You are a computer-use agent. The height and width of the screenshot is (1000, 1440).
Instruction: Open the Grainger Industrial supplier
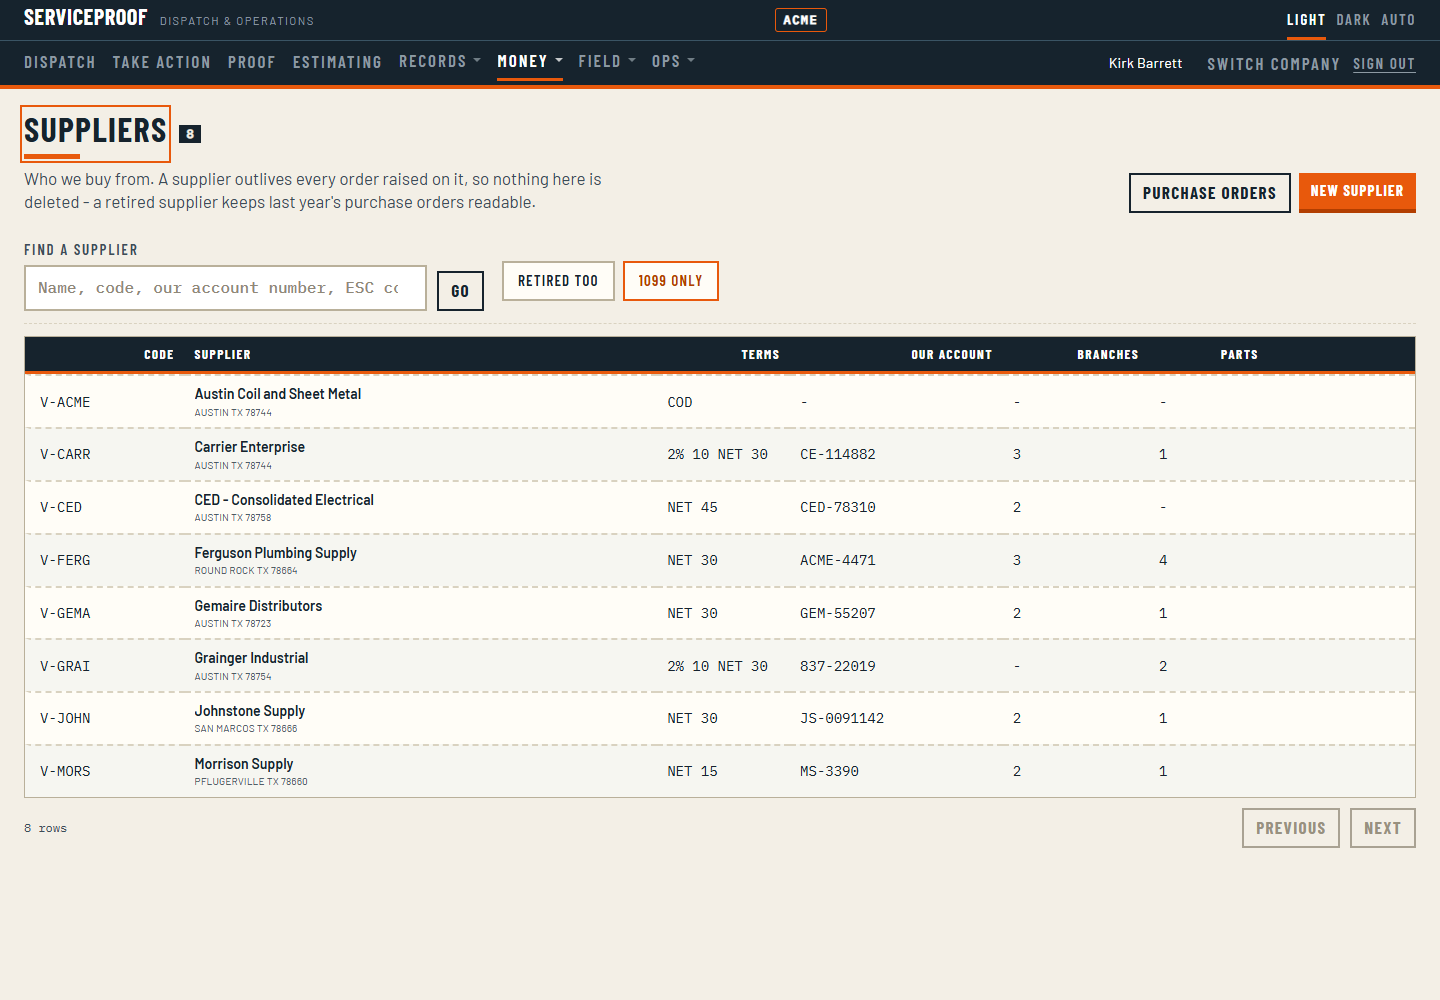pyautogui.click(x=251, y=658)
